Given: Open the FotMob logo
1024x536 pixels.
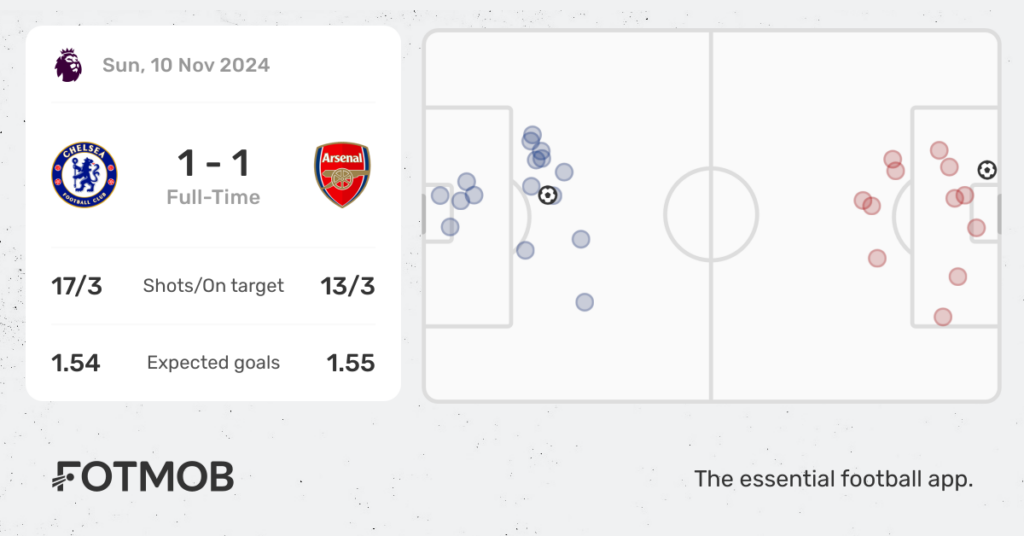Looking at the screenshot, I should point(142,476).
